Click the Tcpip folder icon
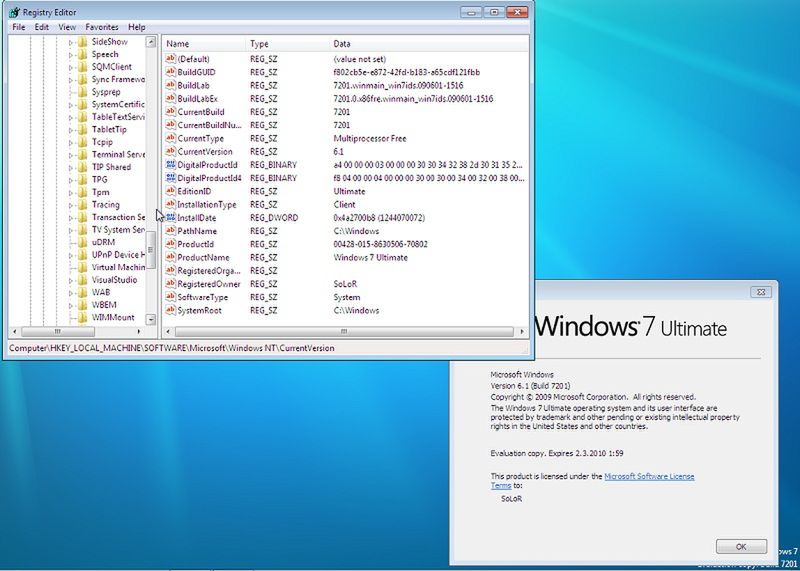The width and height of the screenshot is (800, 571). (x=83, y=142)
